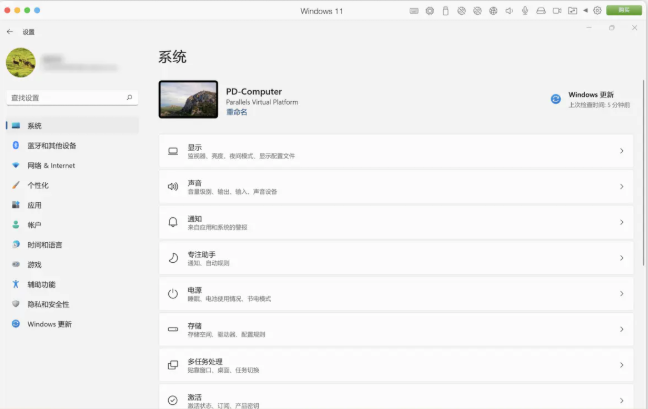Click the PD-Computer desktop thumbnail
This screenshot has width=648, height=409.
tap(188, 100)
